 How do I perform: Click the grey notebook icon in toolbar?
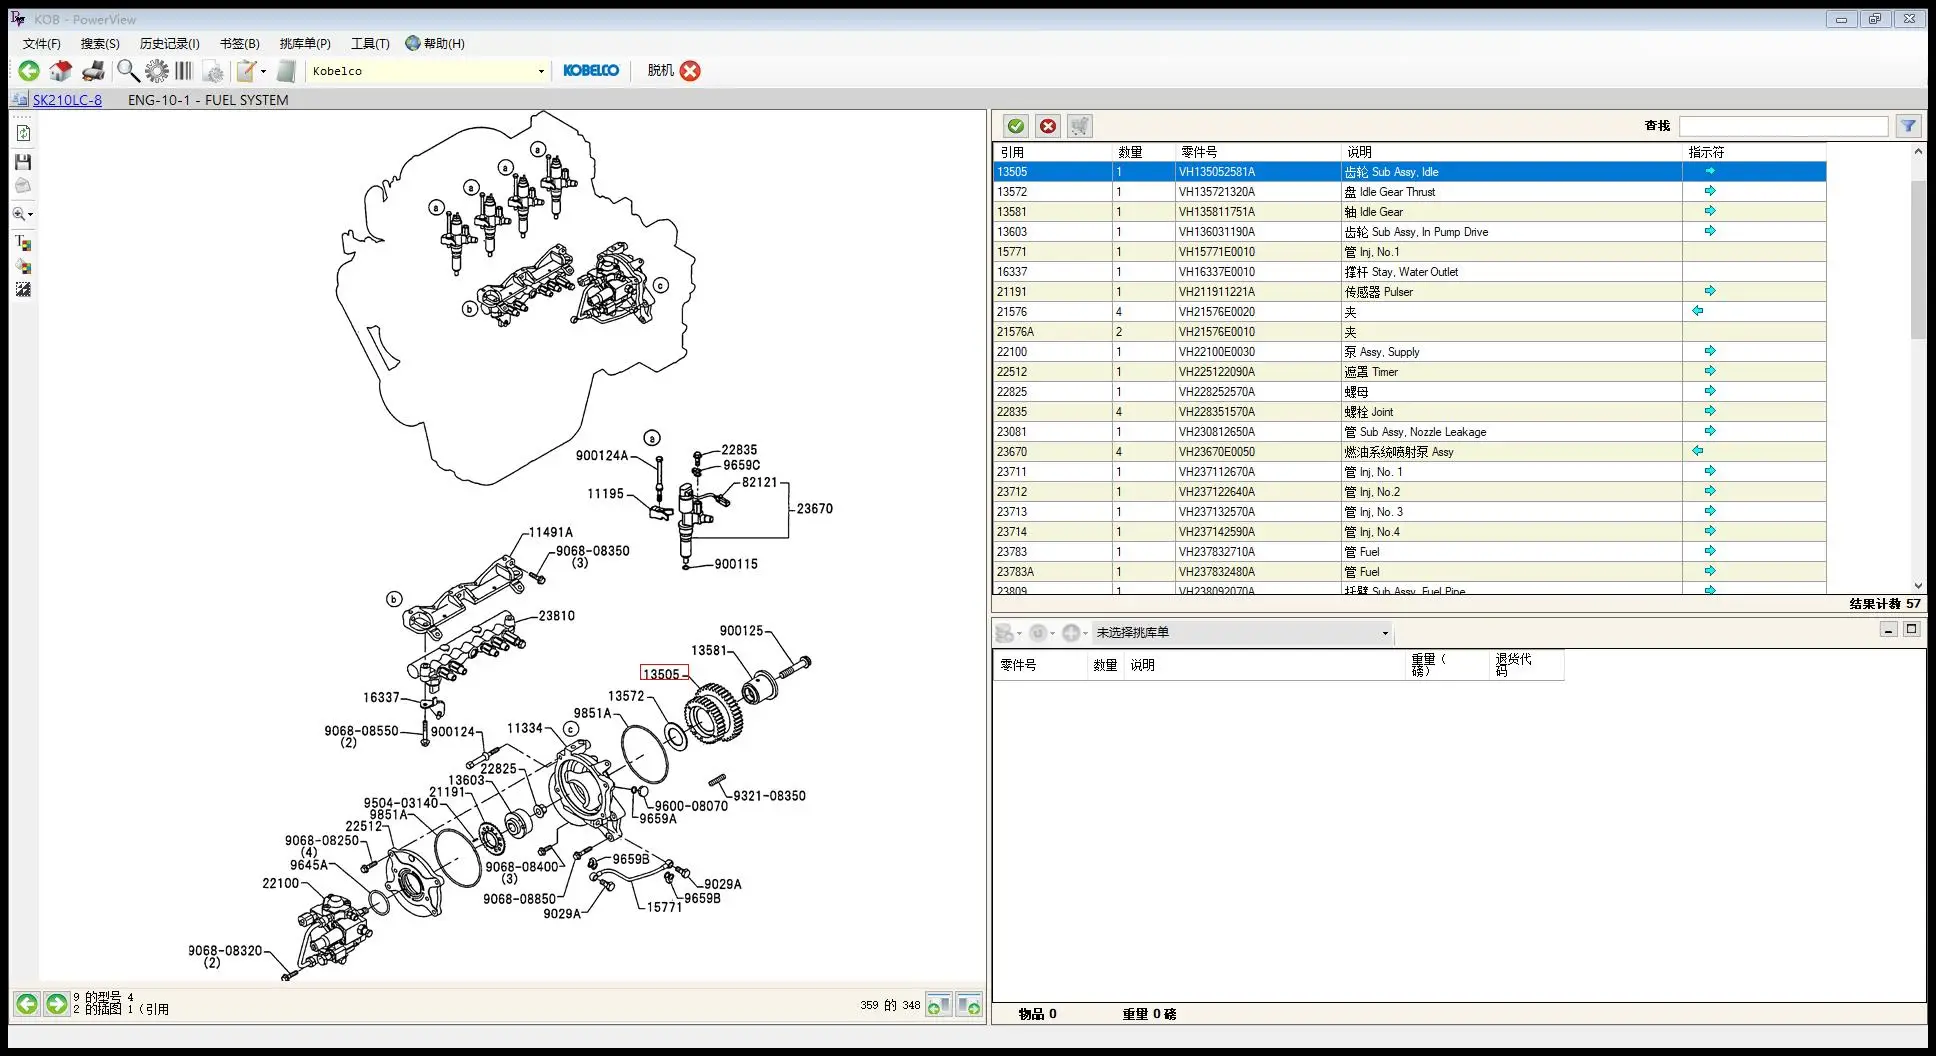287,71
